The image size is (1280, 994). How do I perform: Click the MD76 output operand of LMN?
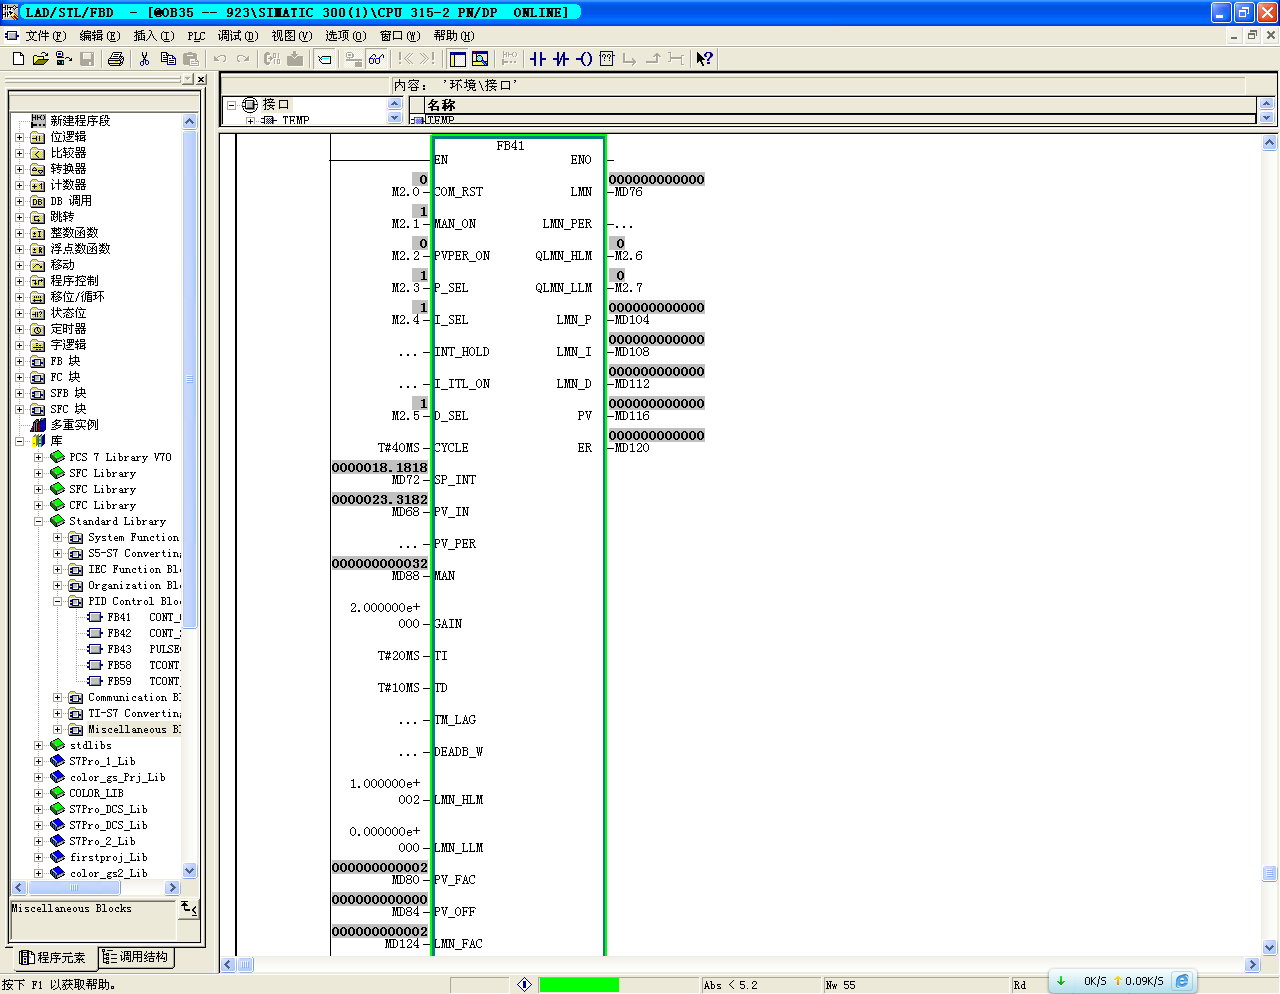[x=629, y=192]
